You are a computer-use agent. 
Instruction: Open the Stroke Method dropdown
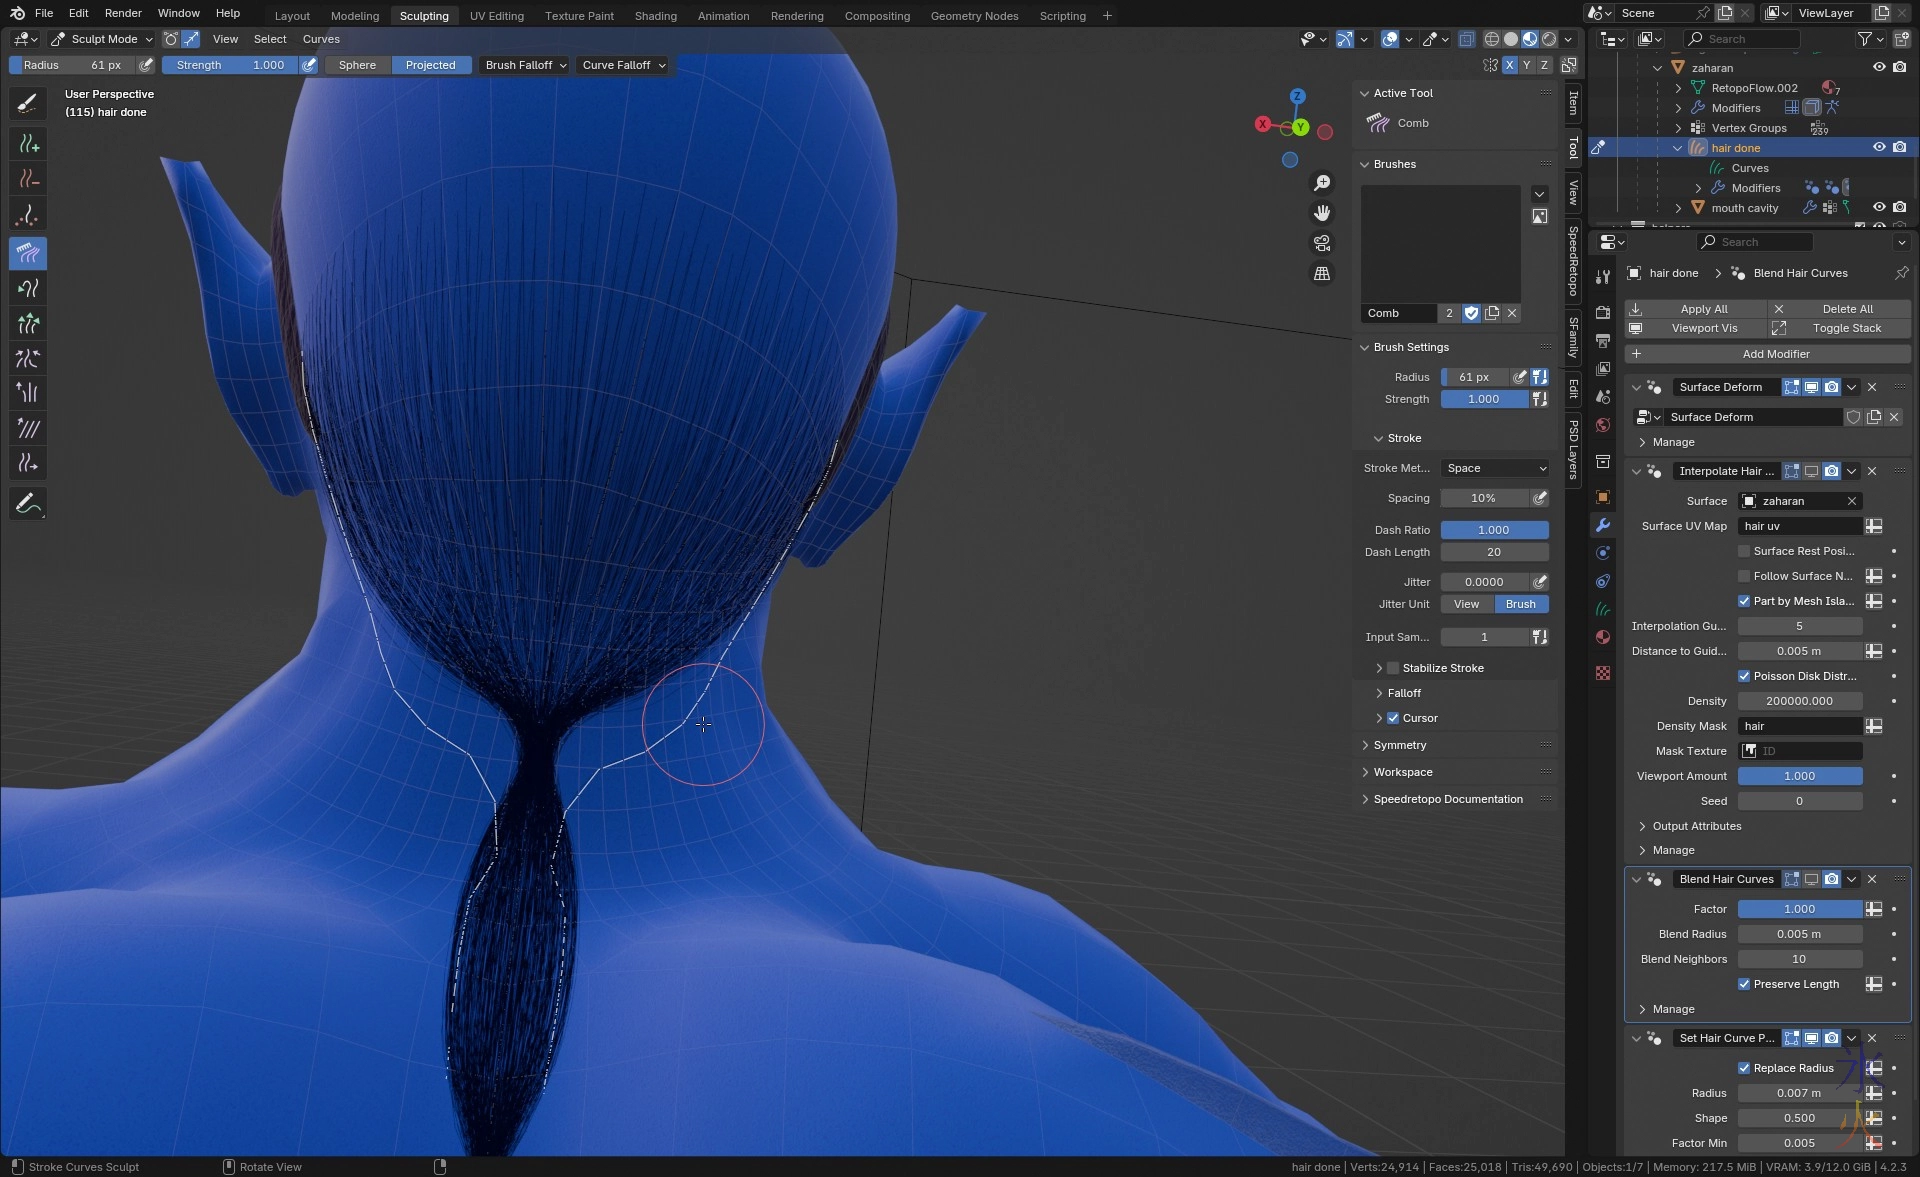coord(1494,468)
